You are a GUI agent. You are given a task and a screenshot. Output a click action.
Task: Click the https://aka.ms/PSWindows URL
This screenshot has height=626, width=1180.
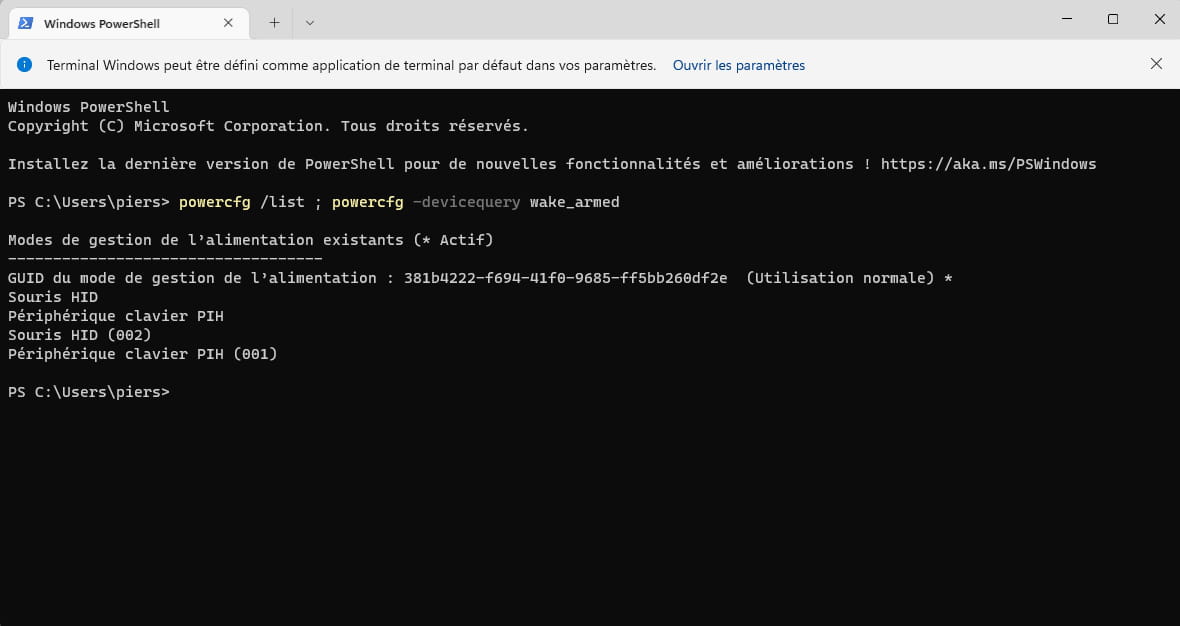[988, 164]
